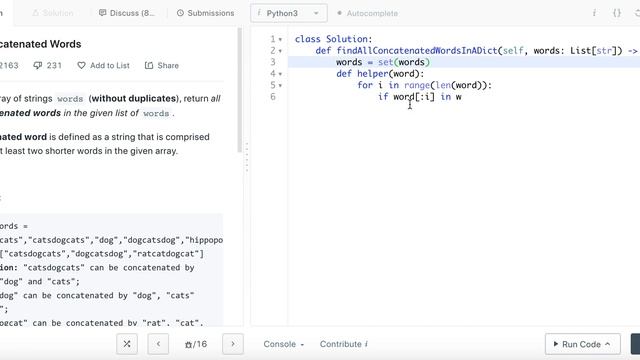Click the problem title Concatenated Words
This screenshot has width=640, height=360.
(x=40, y=44)
